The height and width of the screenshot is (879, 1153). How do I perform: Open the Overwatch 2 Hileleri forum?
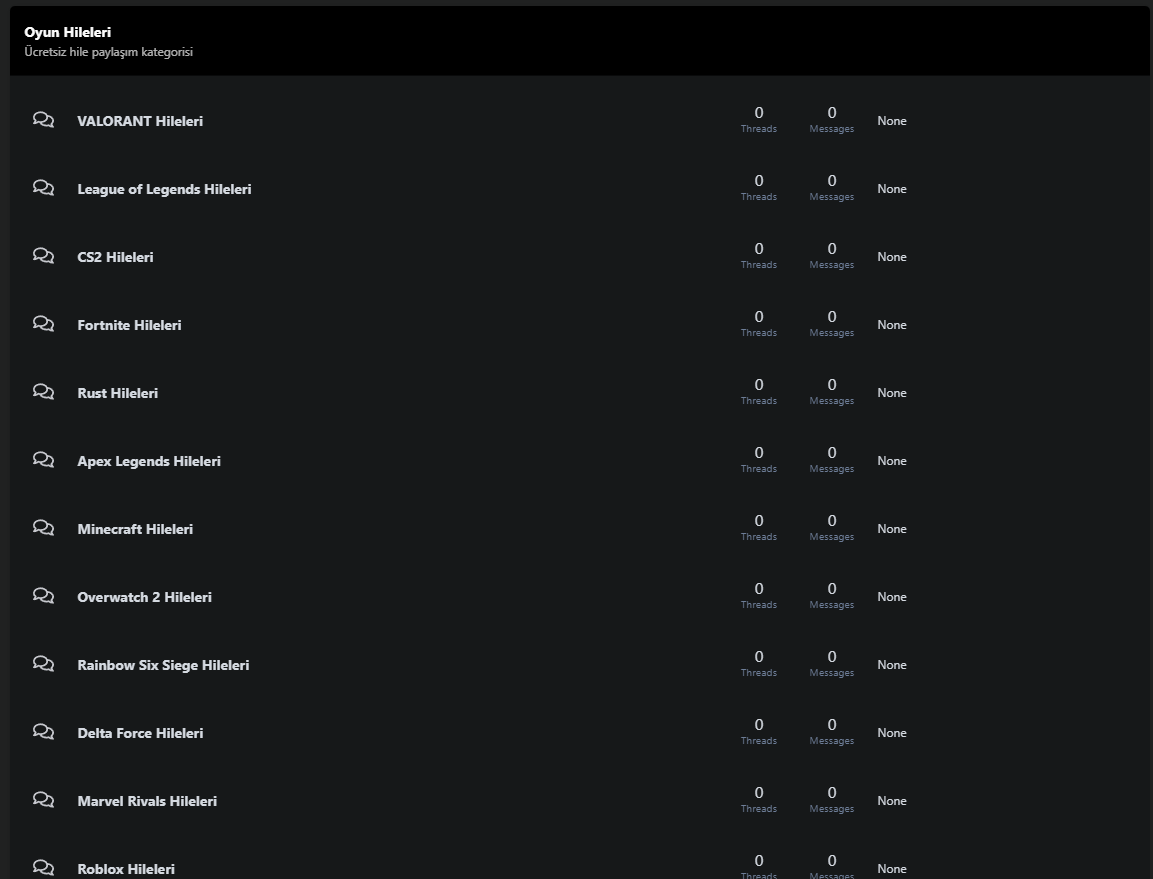144,597
